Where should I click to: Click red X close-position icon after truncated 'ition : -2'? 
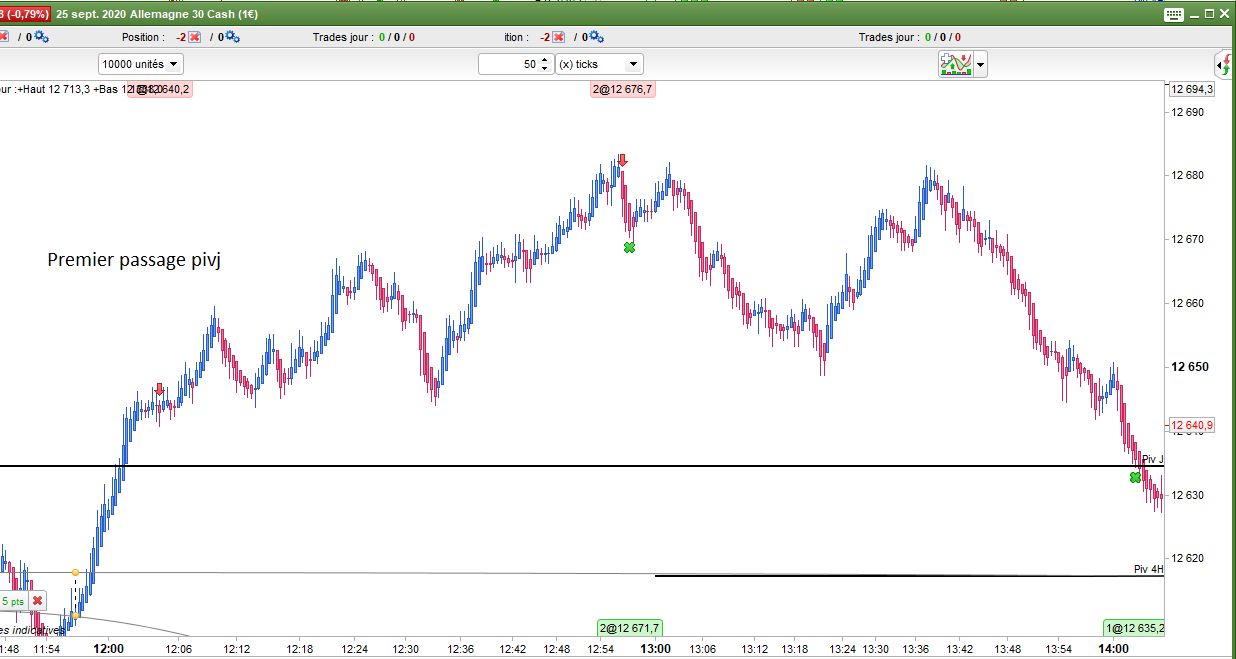(558, 37)
